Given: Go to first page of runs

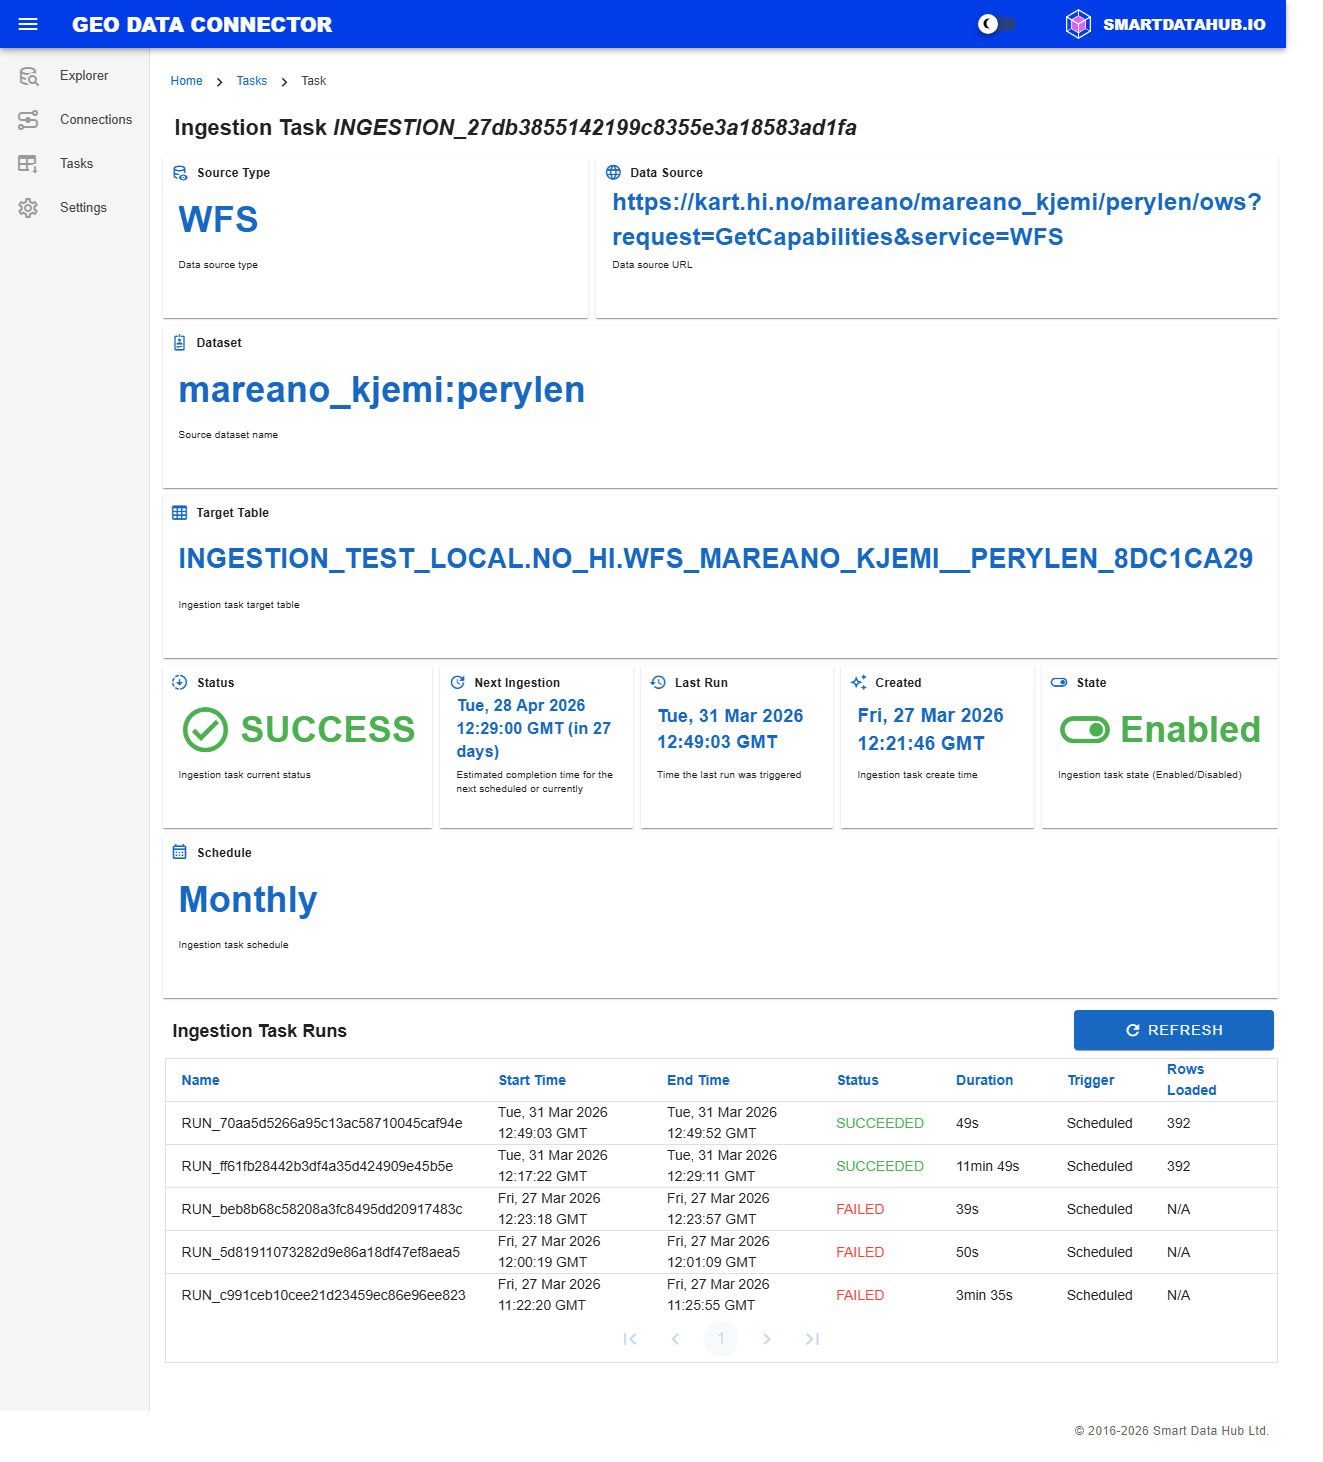Looking at the screenshot, I should tap(630, 1339).
